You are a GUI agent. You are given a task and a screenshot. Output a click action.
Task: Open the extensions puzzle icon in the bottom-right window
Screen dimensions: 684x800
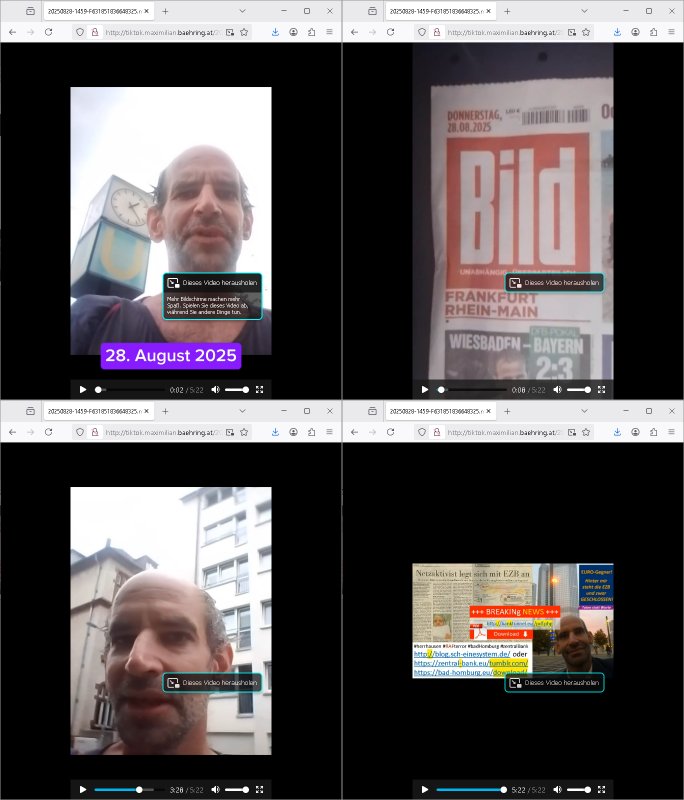tap(653, 432)
